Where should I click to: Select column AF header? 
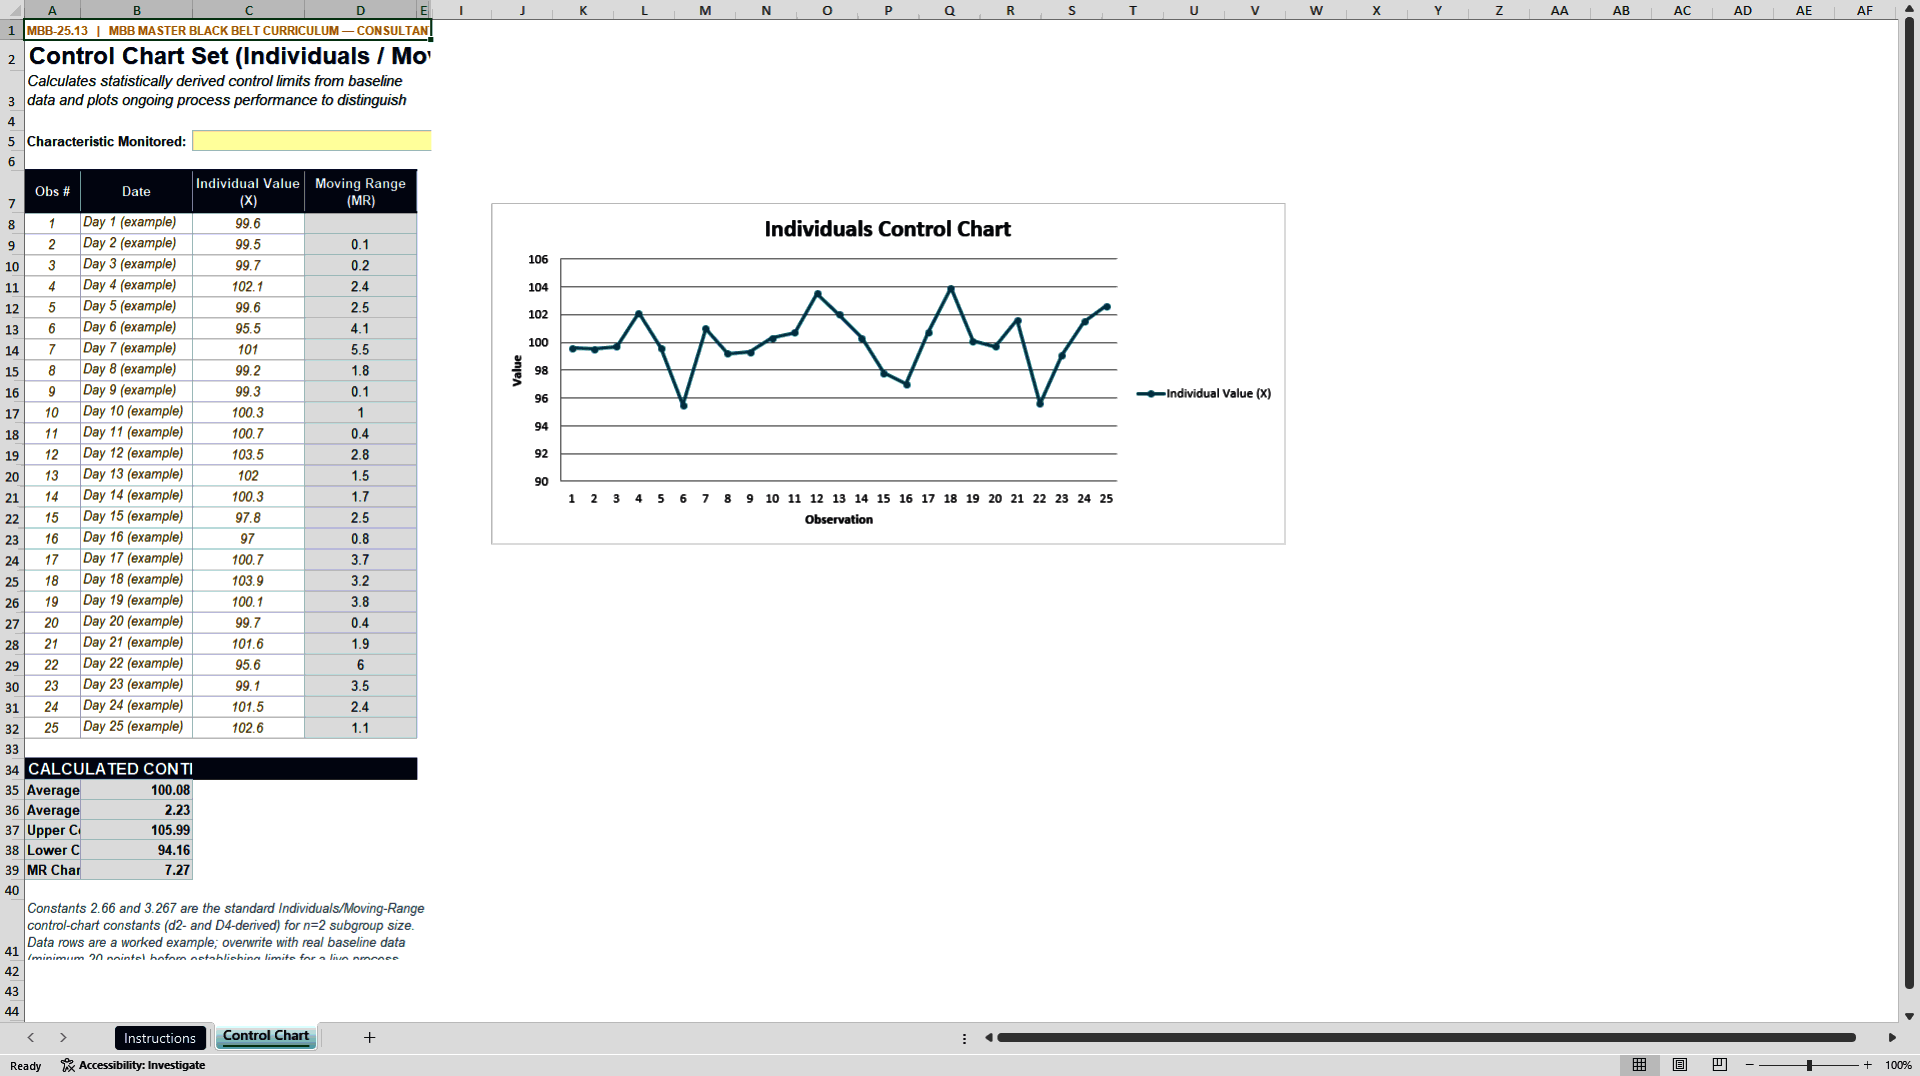tap(1865, 10)
